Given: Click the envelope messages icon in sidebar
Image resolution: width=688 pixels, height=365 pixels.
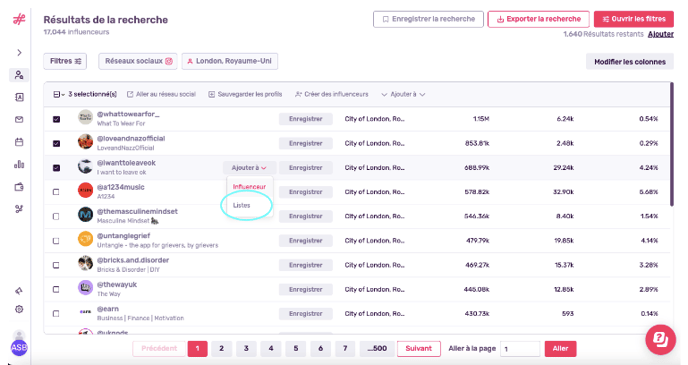Looking at the screenshot, I should 19,119.
